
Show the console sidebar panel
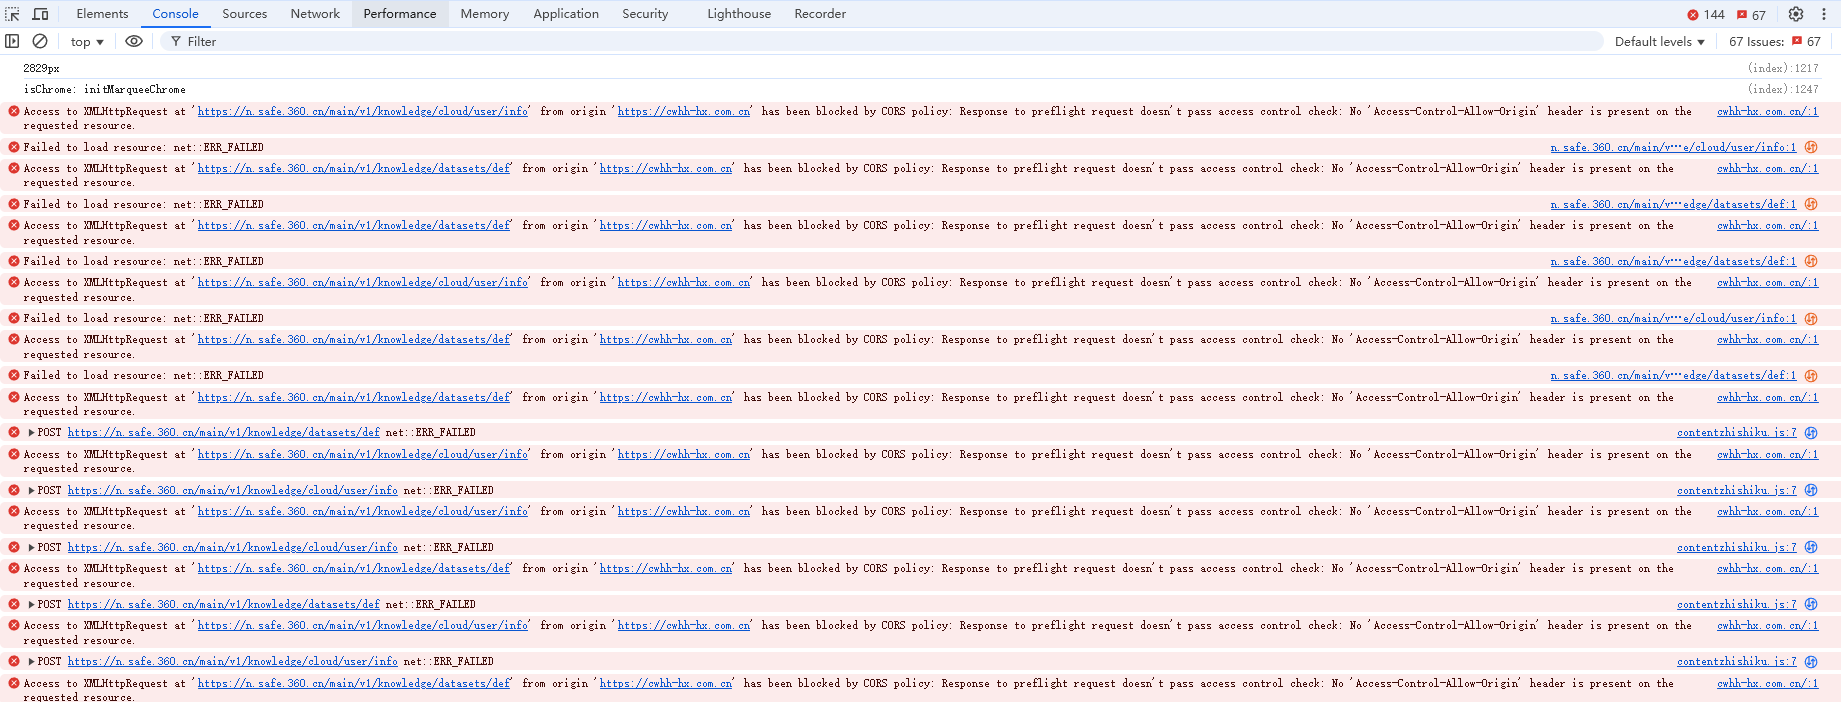click(12, 41)
